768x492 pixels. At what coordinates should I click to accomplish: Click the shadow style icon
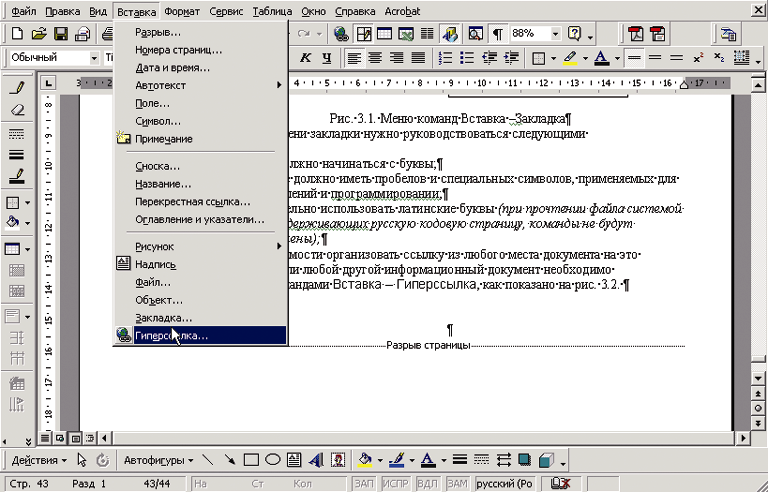[524, 460]
